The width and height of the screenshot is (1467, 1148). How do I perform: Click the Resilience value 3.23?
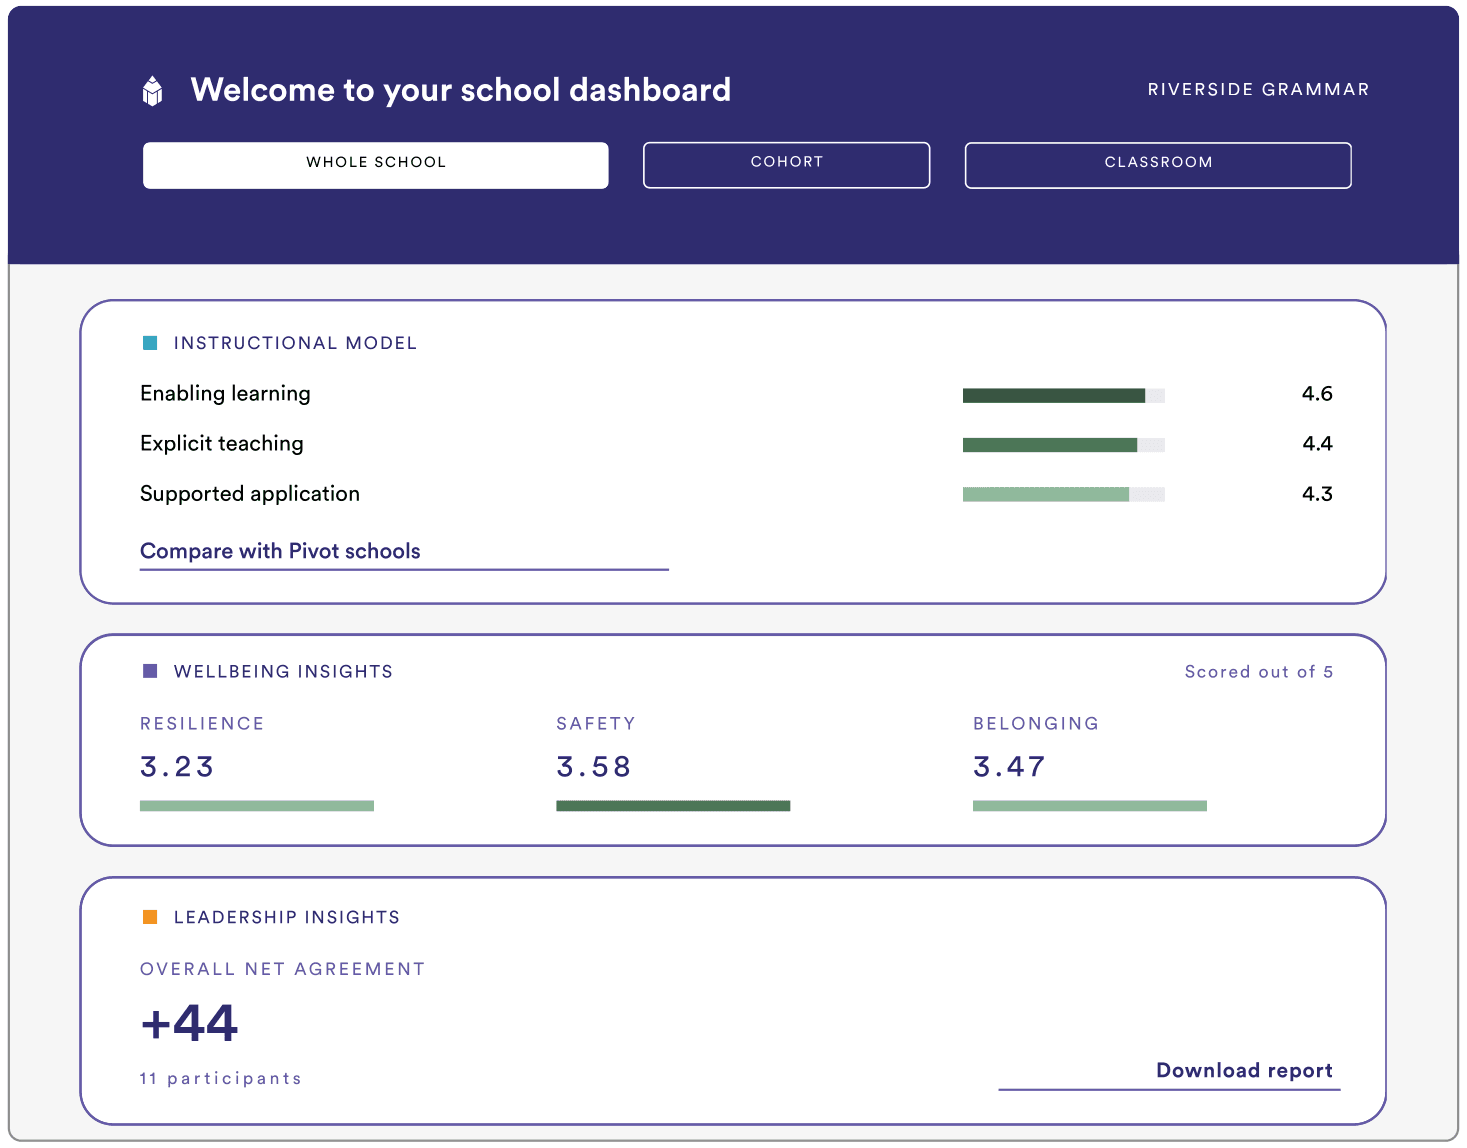[x=177, y=767]
